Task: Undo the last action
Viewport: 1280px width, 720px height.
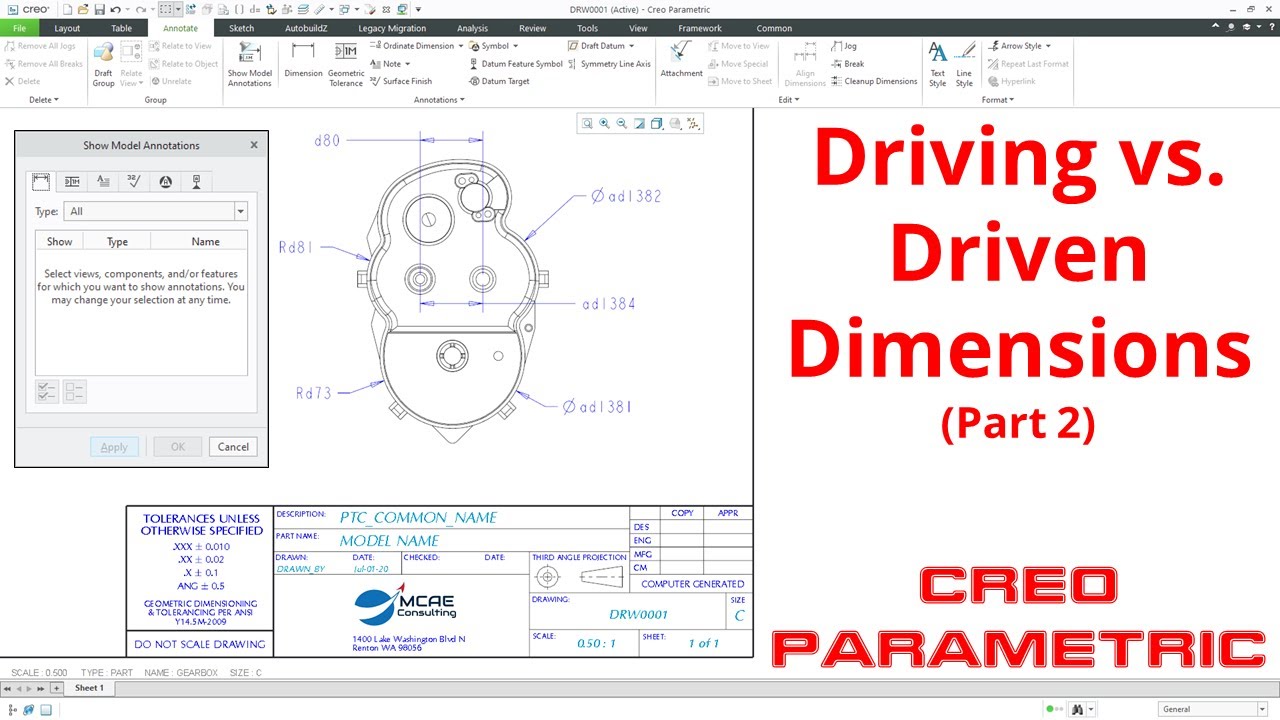Action: [116, 10]
